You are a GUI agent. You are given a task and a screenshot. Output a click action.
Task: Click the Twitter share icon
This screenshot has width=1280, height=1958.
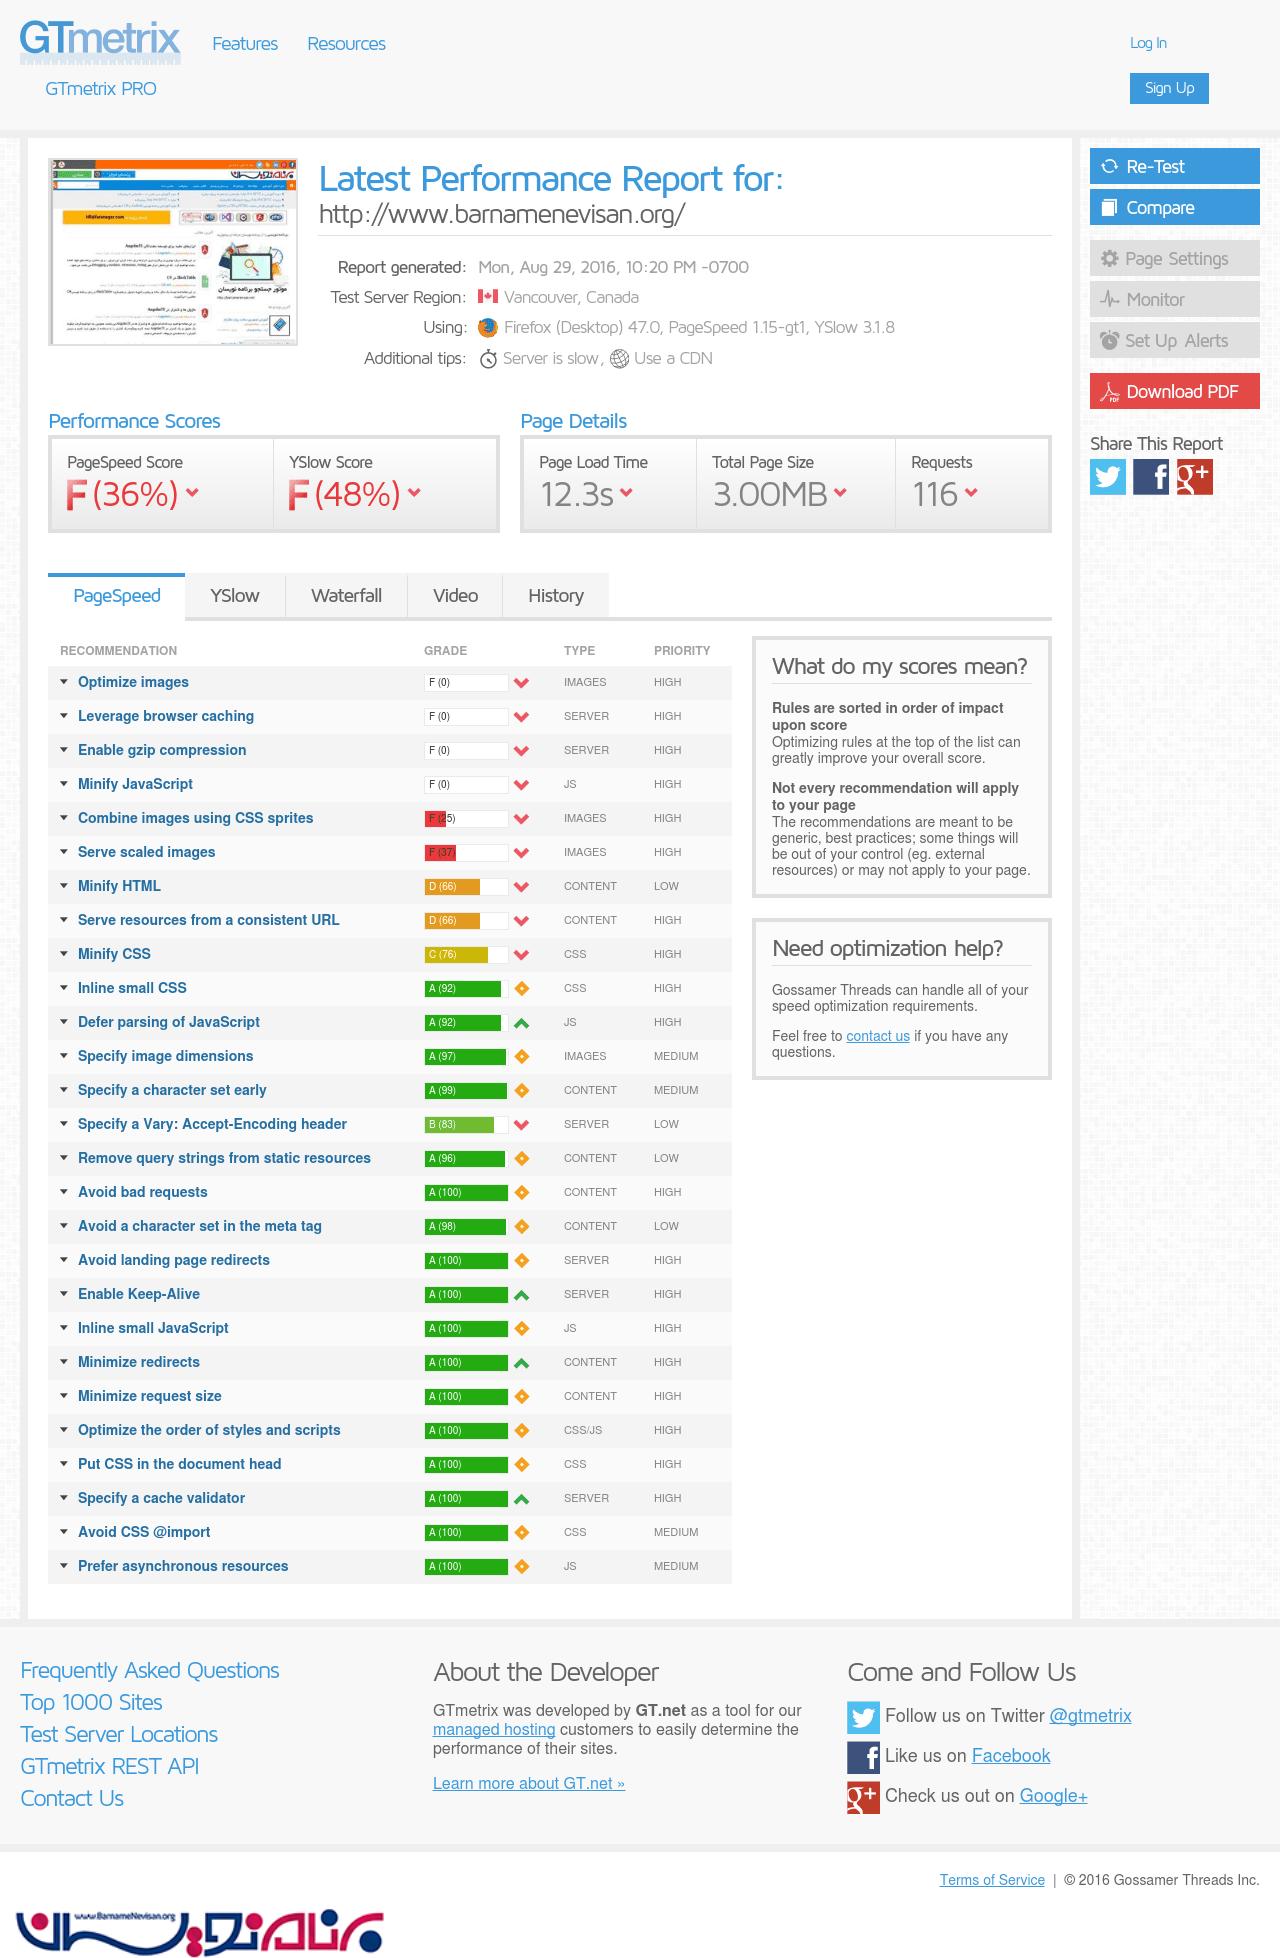pyautogui.click(x=1108, y=477)
